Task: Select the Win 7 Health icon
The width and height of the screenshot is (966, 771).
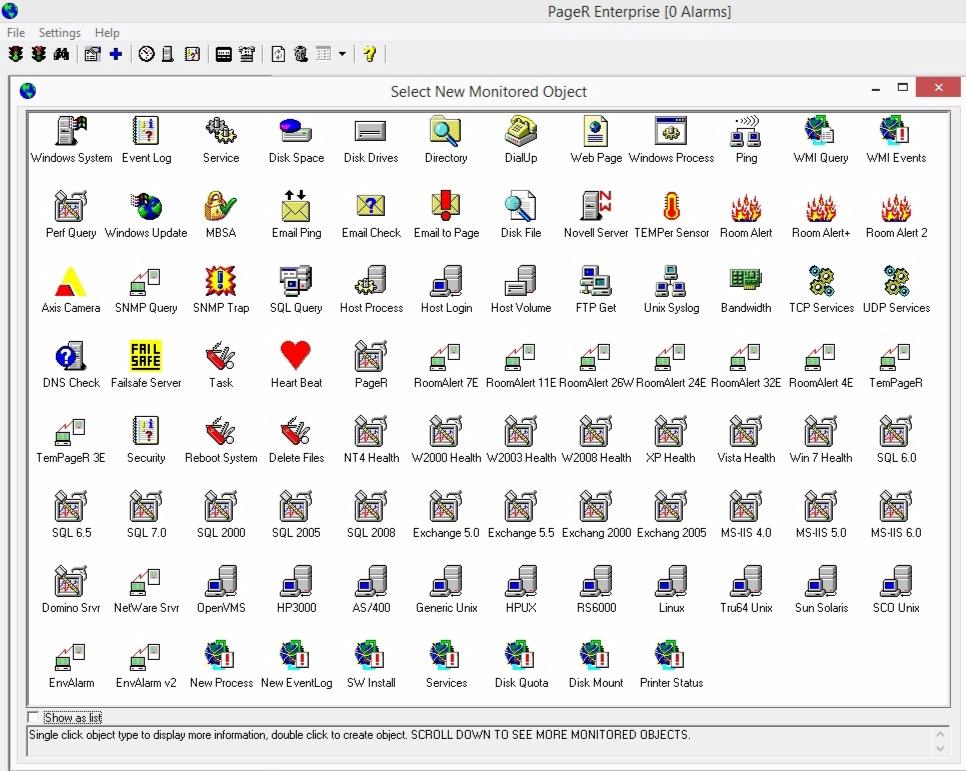Action: click(821, 431)
